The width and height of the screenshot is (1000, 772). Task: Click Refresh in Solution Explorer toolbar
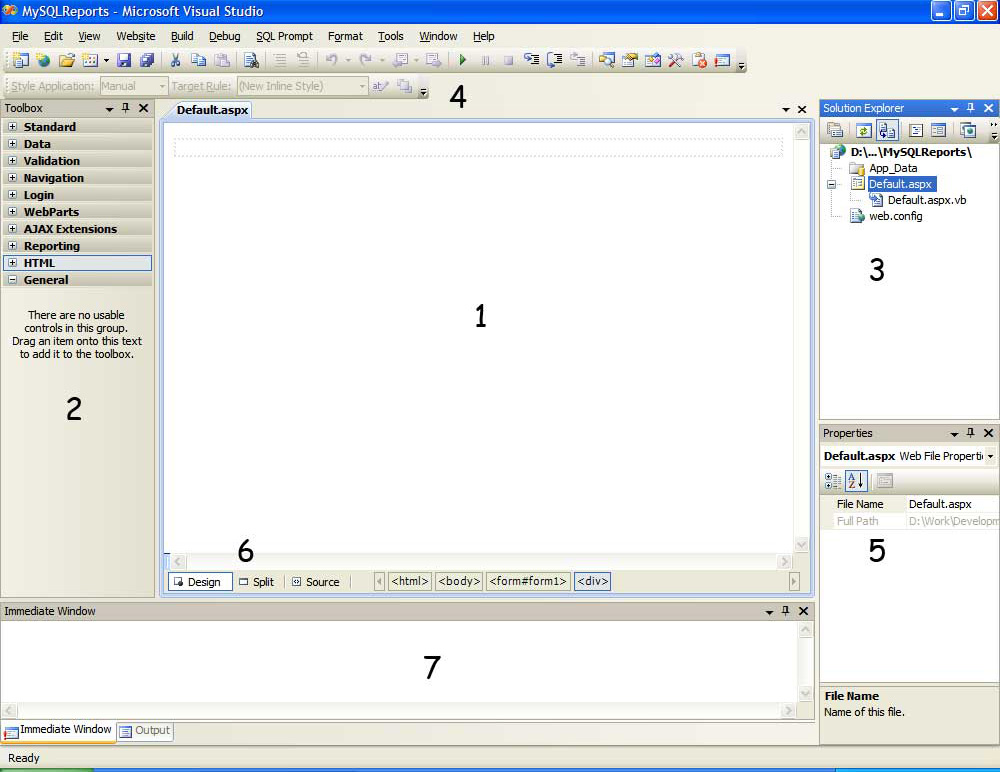click(863, 130)
